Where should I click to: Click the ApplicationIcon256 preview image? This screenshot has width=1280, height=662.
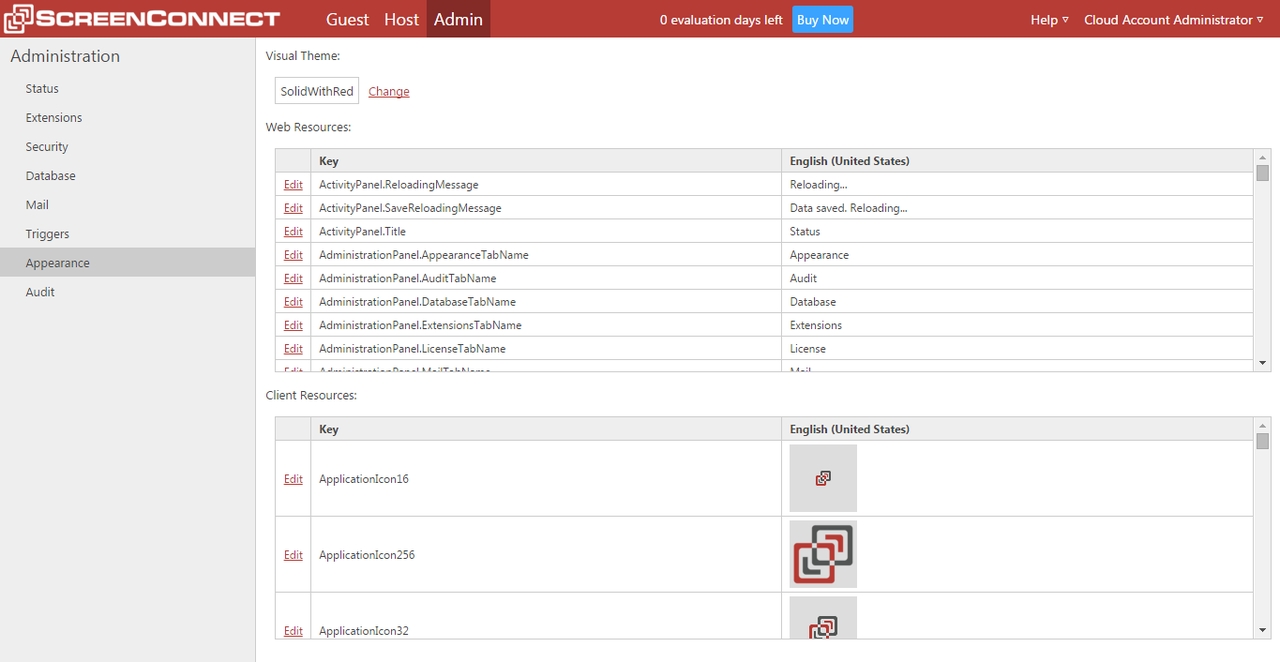822,554
